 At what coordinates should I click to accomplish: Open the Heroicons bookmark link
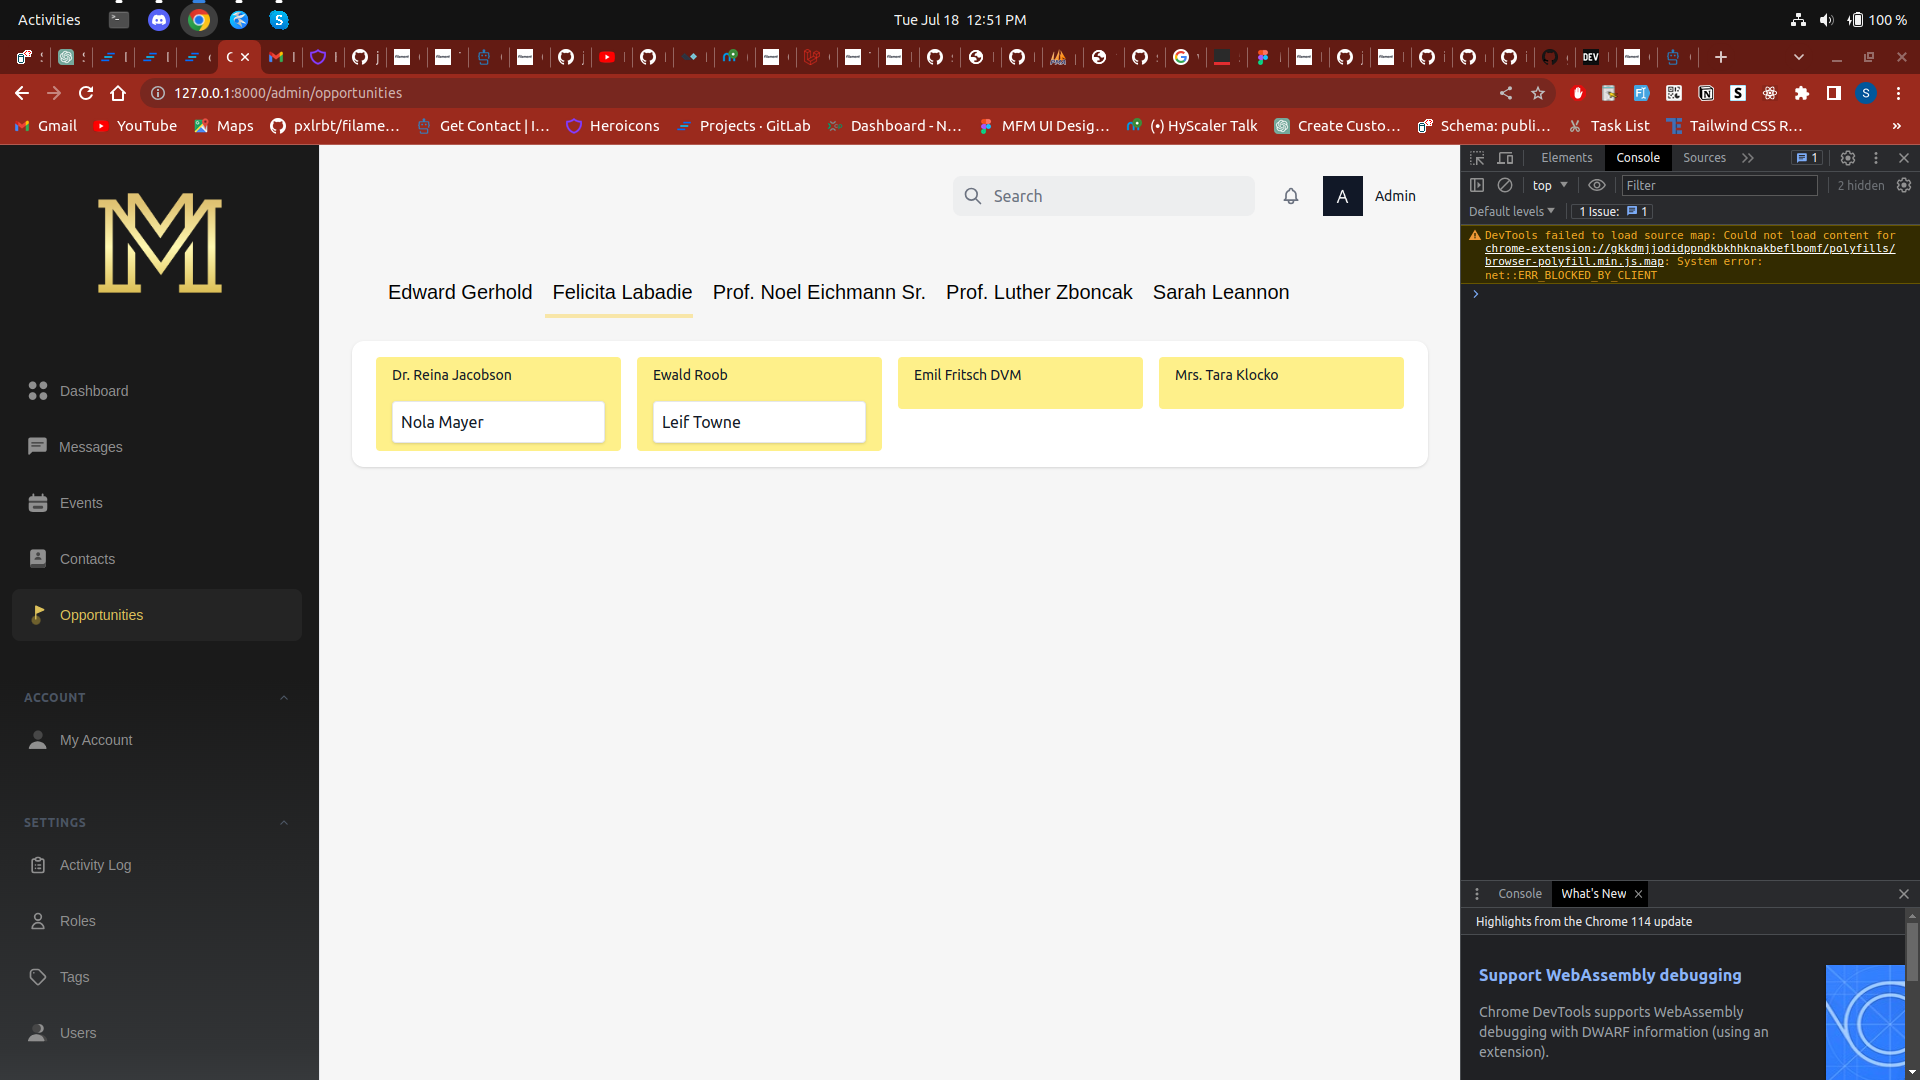coord(612,126)
